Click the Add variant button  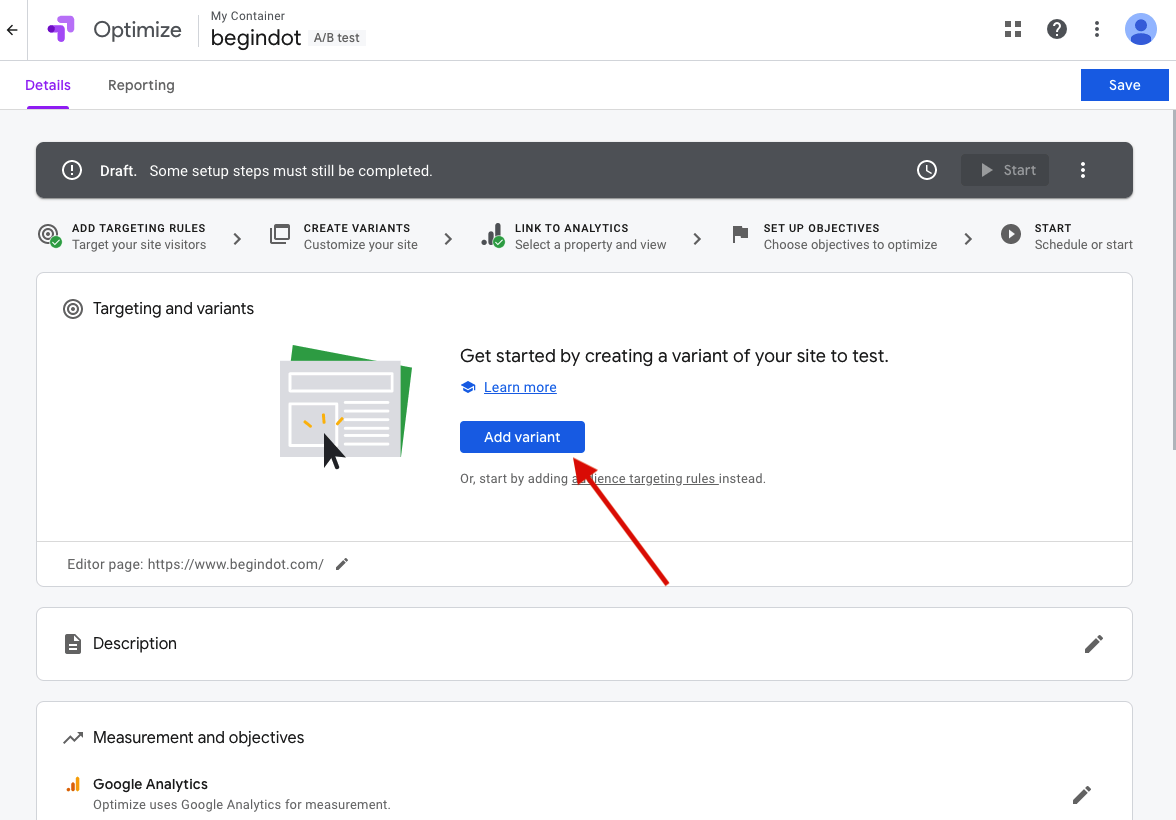tap(522, 437)
